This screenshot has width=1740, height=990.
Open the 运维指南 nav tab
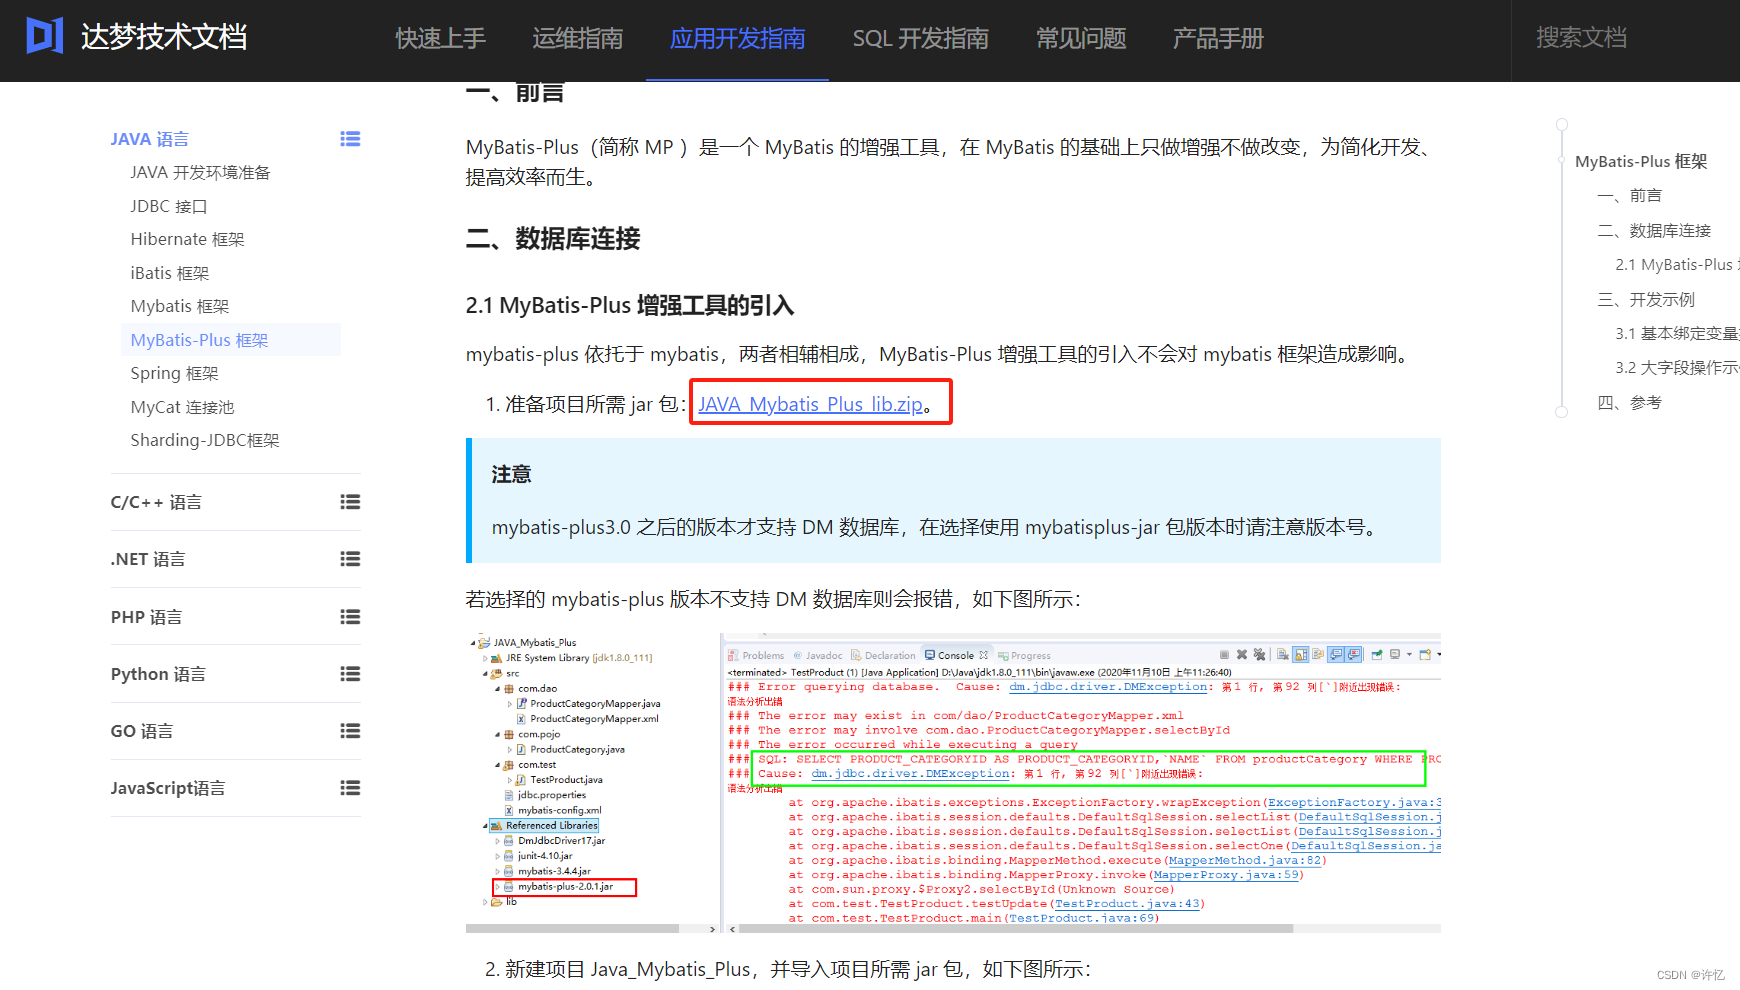[577, 38]
